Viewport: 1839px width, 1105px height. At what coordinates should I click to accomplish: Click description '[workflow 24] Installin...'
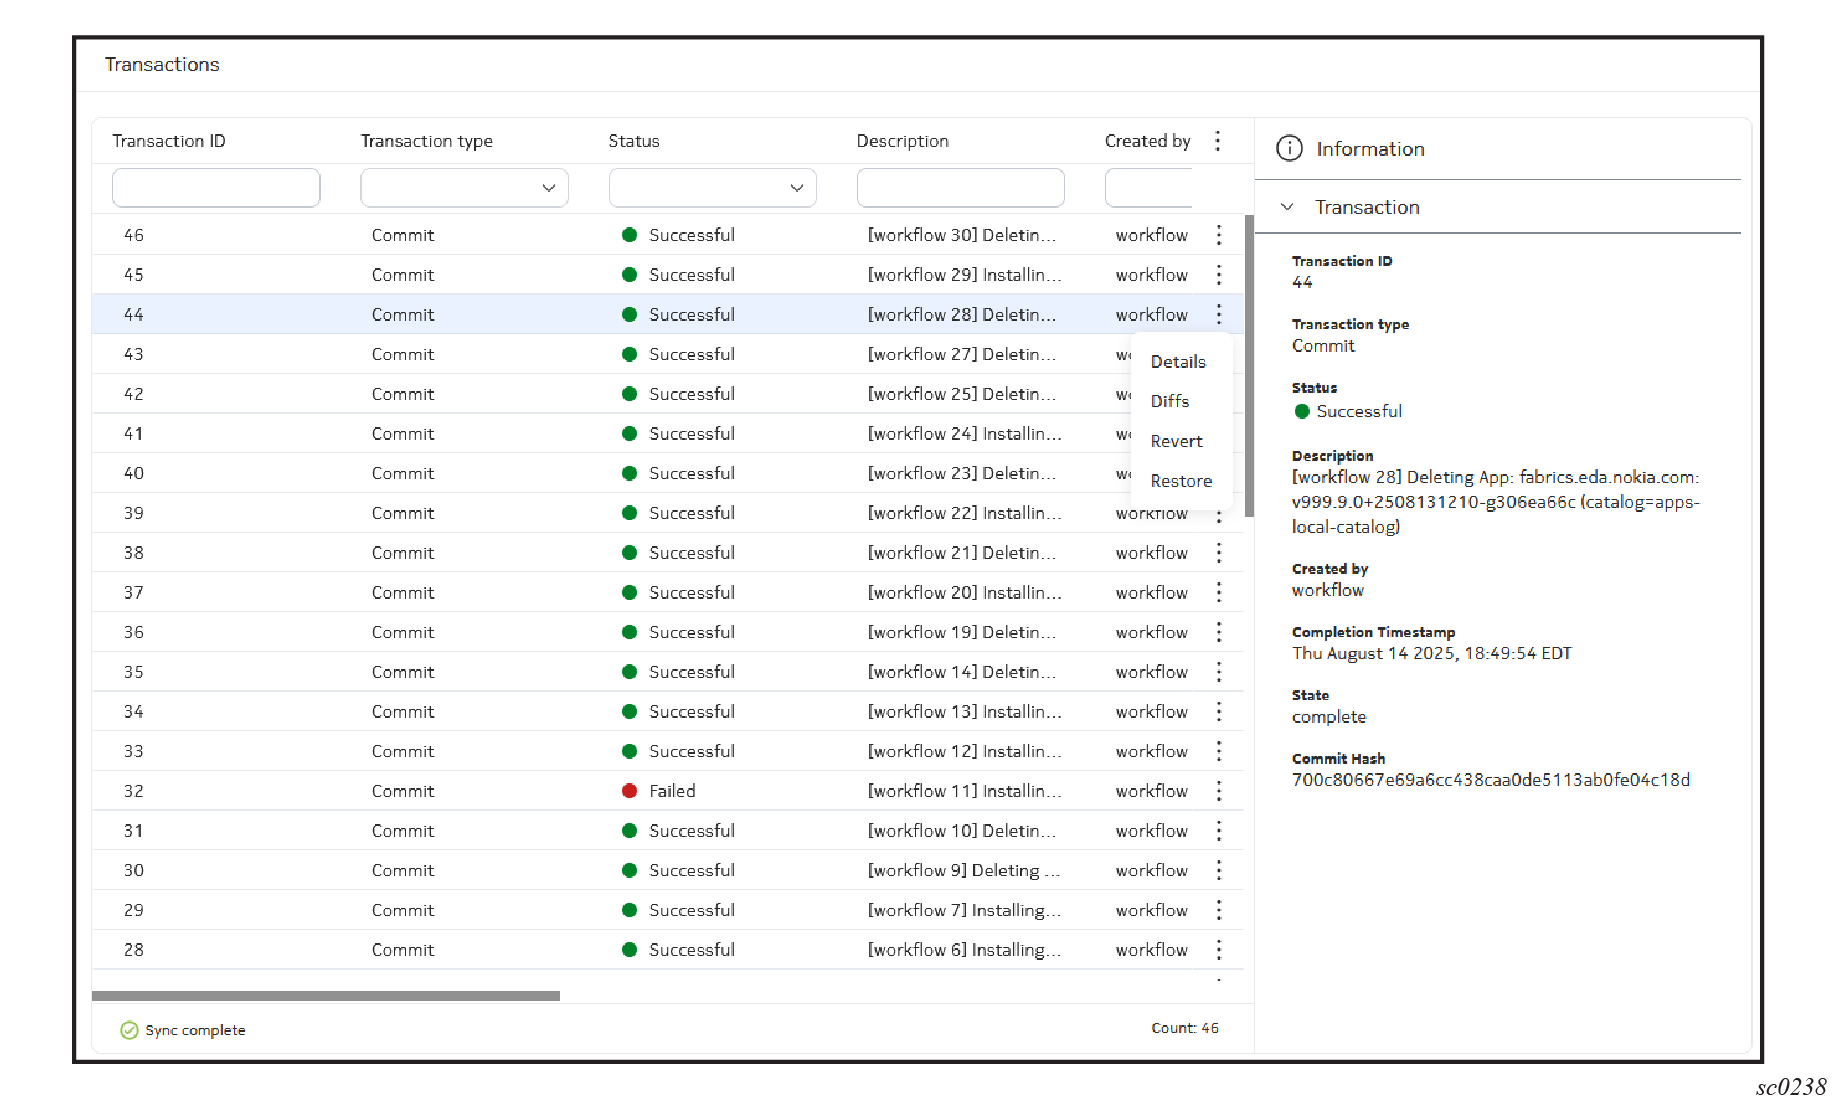coord(965,434)
